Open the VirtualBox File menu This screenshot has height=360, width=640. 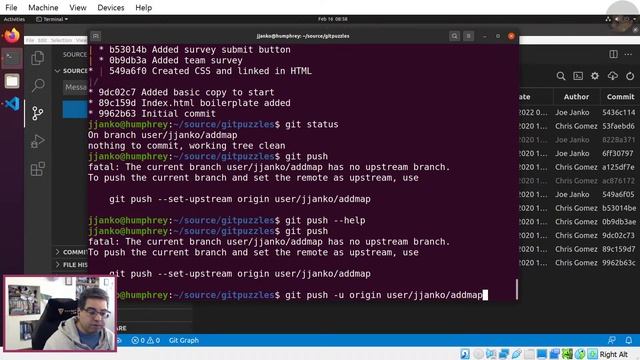(x=11, y=7)
